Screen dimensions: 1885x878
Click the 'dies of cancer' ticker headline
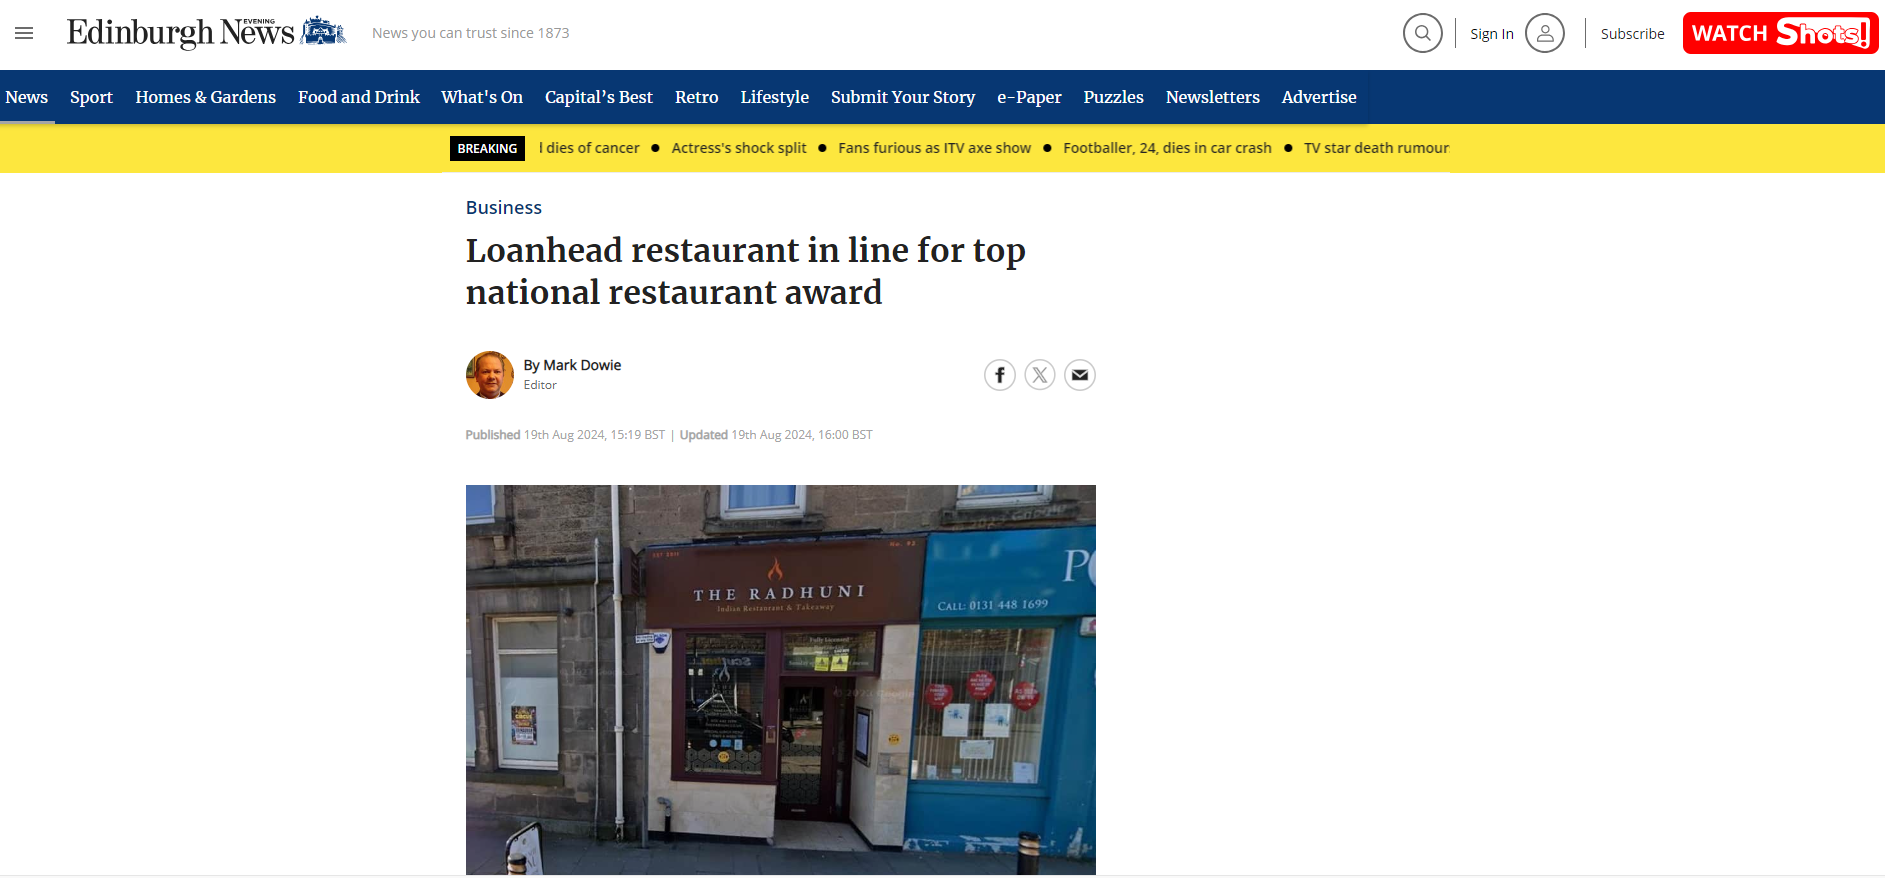pyautogui.click(x=589, y=148)
